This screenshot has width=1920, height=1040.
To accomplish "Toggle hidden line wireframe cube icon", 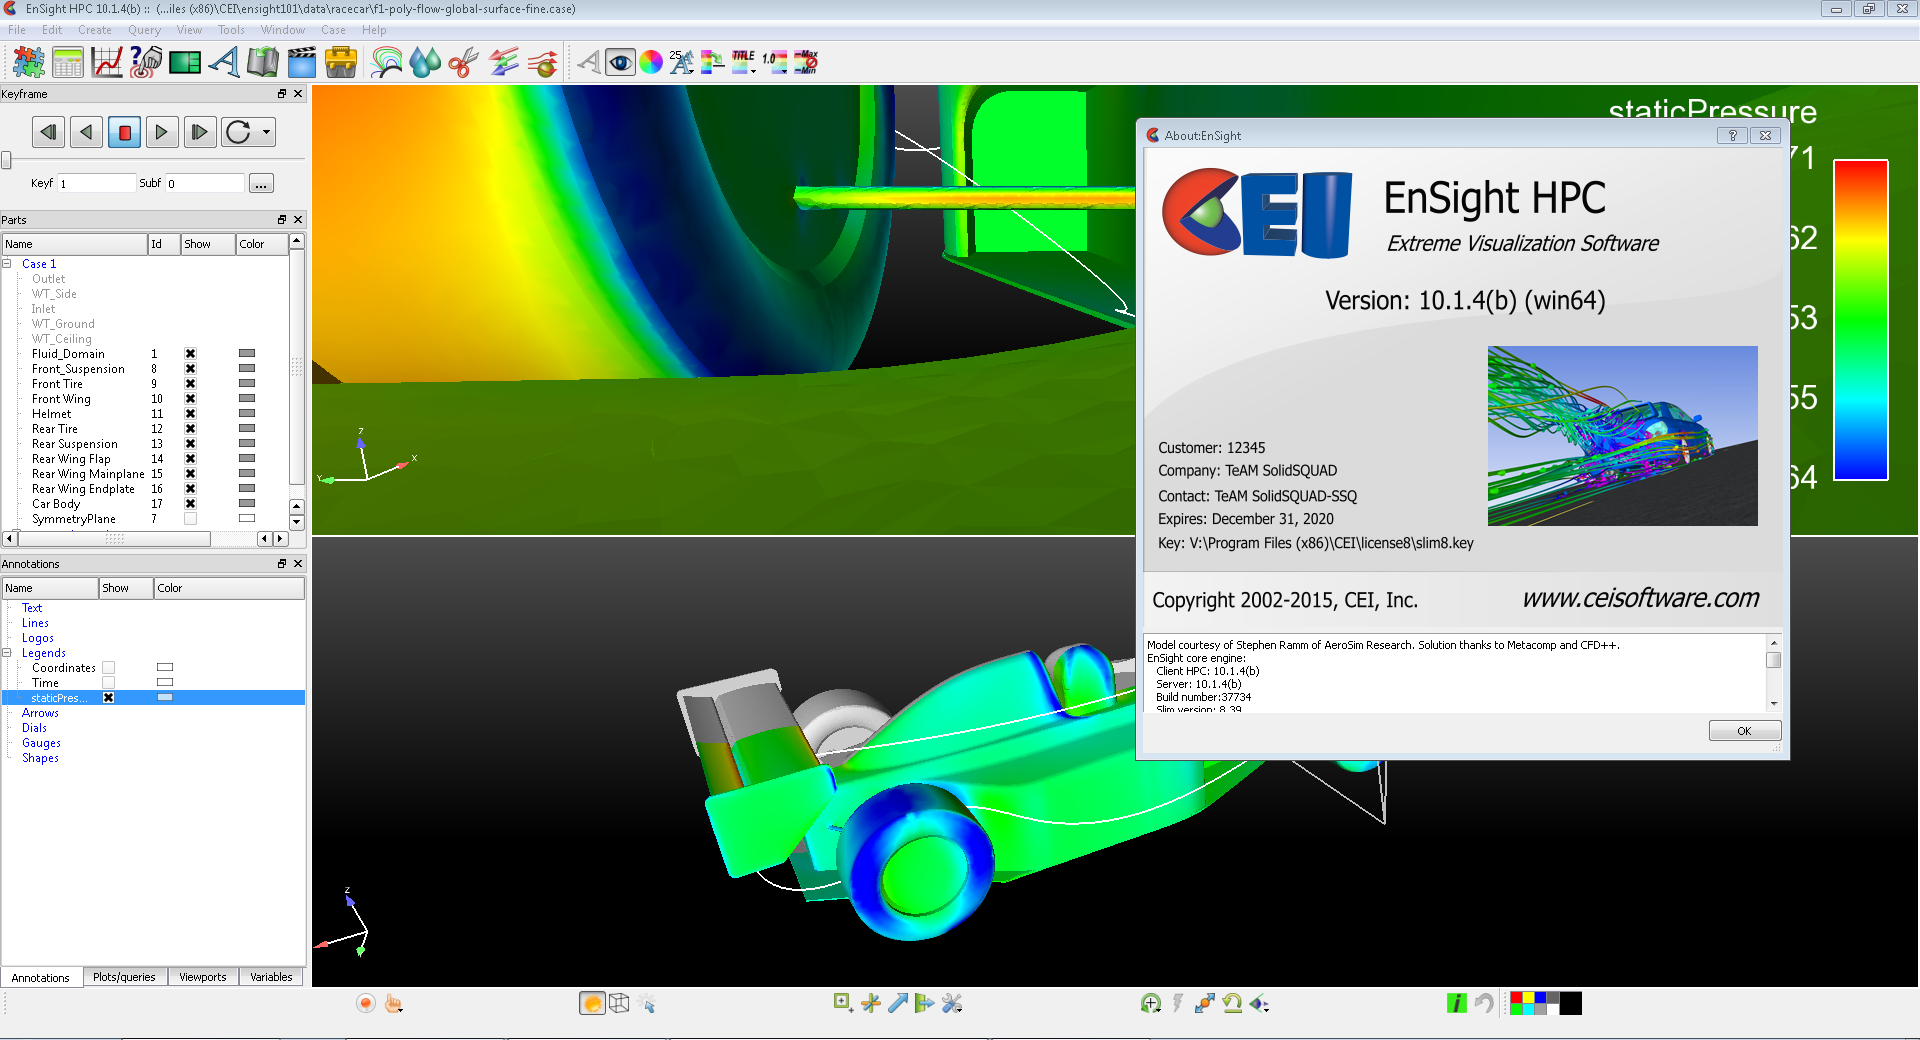I will (619, 1003).
